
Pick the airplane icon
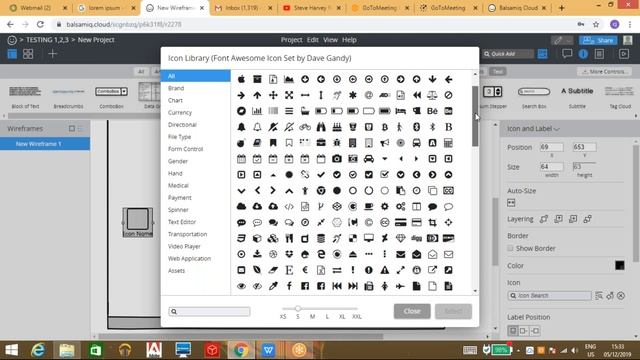pyautogui.click(x=400, y=286)
